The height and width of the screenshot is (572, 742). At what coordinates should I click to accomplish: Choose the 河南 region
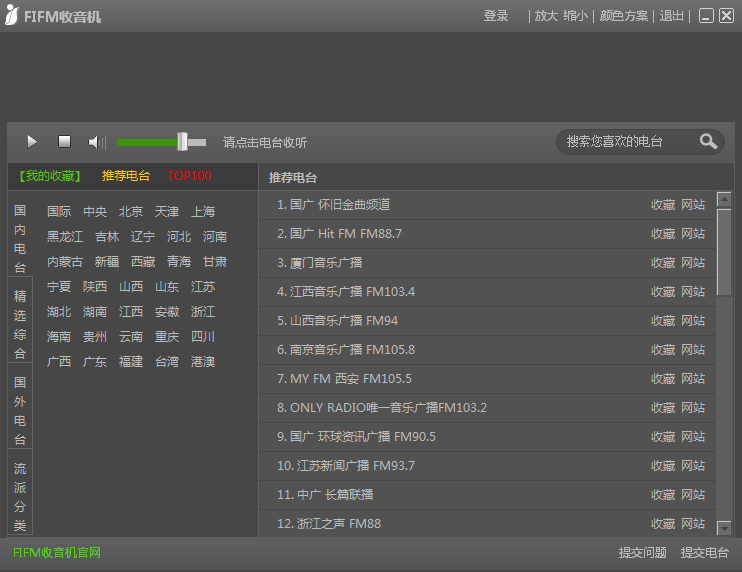[x=214, y=237]
